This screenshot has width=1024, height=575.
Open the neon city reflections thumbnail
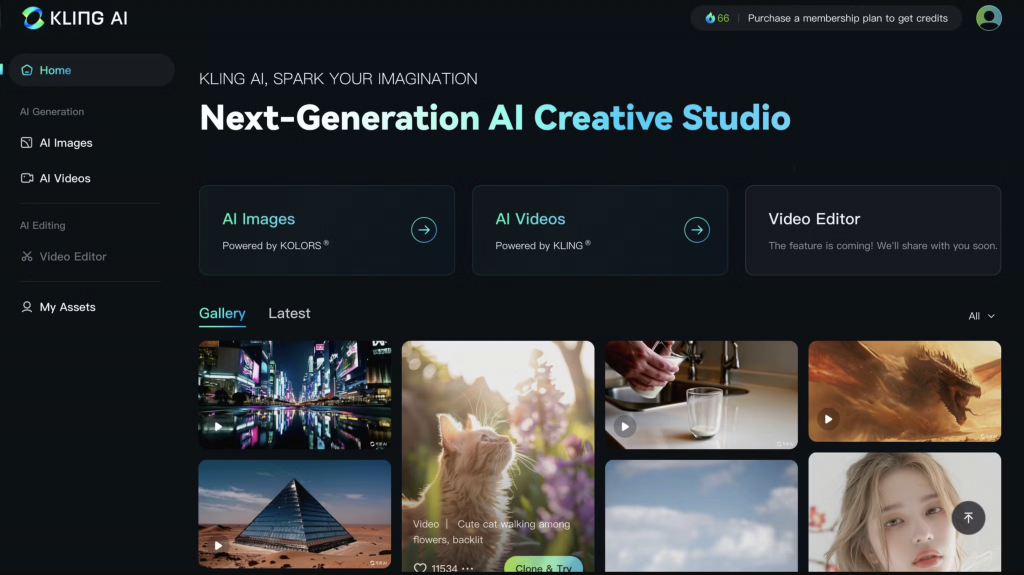[x=295, y=395]
